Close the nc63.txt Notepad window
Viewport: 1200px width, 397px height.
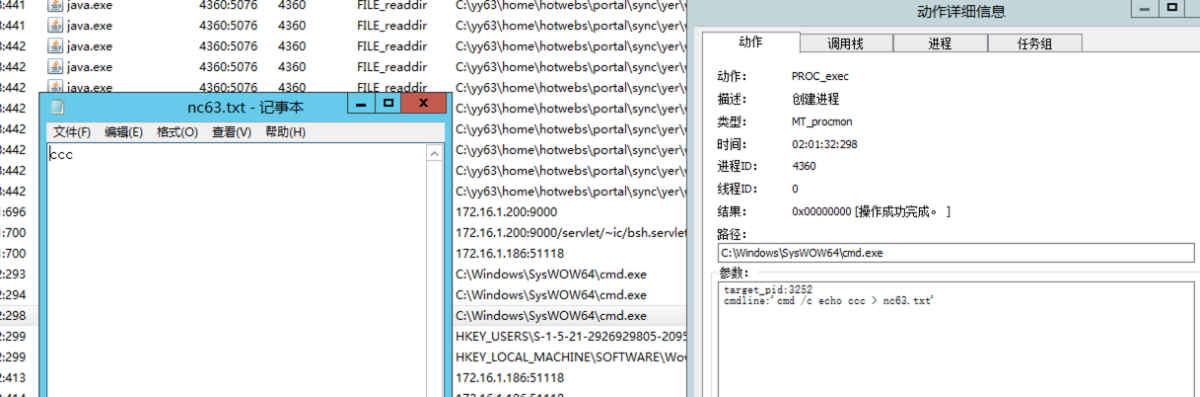click(425, 103)
